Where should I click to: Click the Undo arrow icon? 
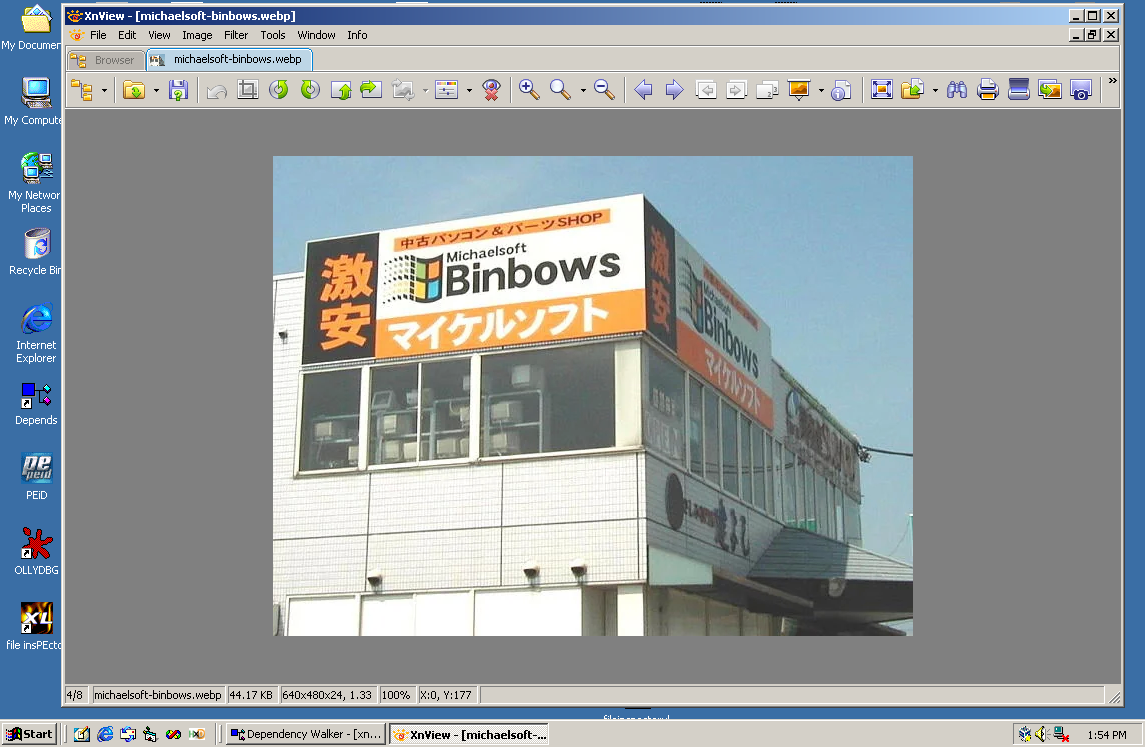point(217,90)
